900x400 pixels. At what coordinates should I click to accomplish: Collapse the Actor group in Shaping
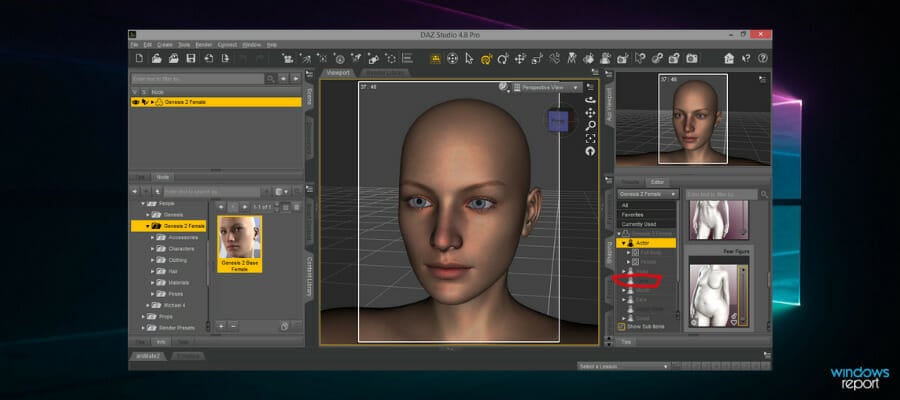click(624, 243)
